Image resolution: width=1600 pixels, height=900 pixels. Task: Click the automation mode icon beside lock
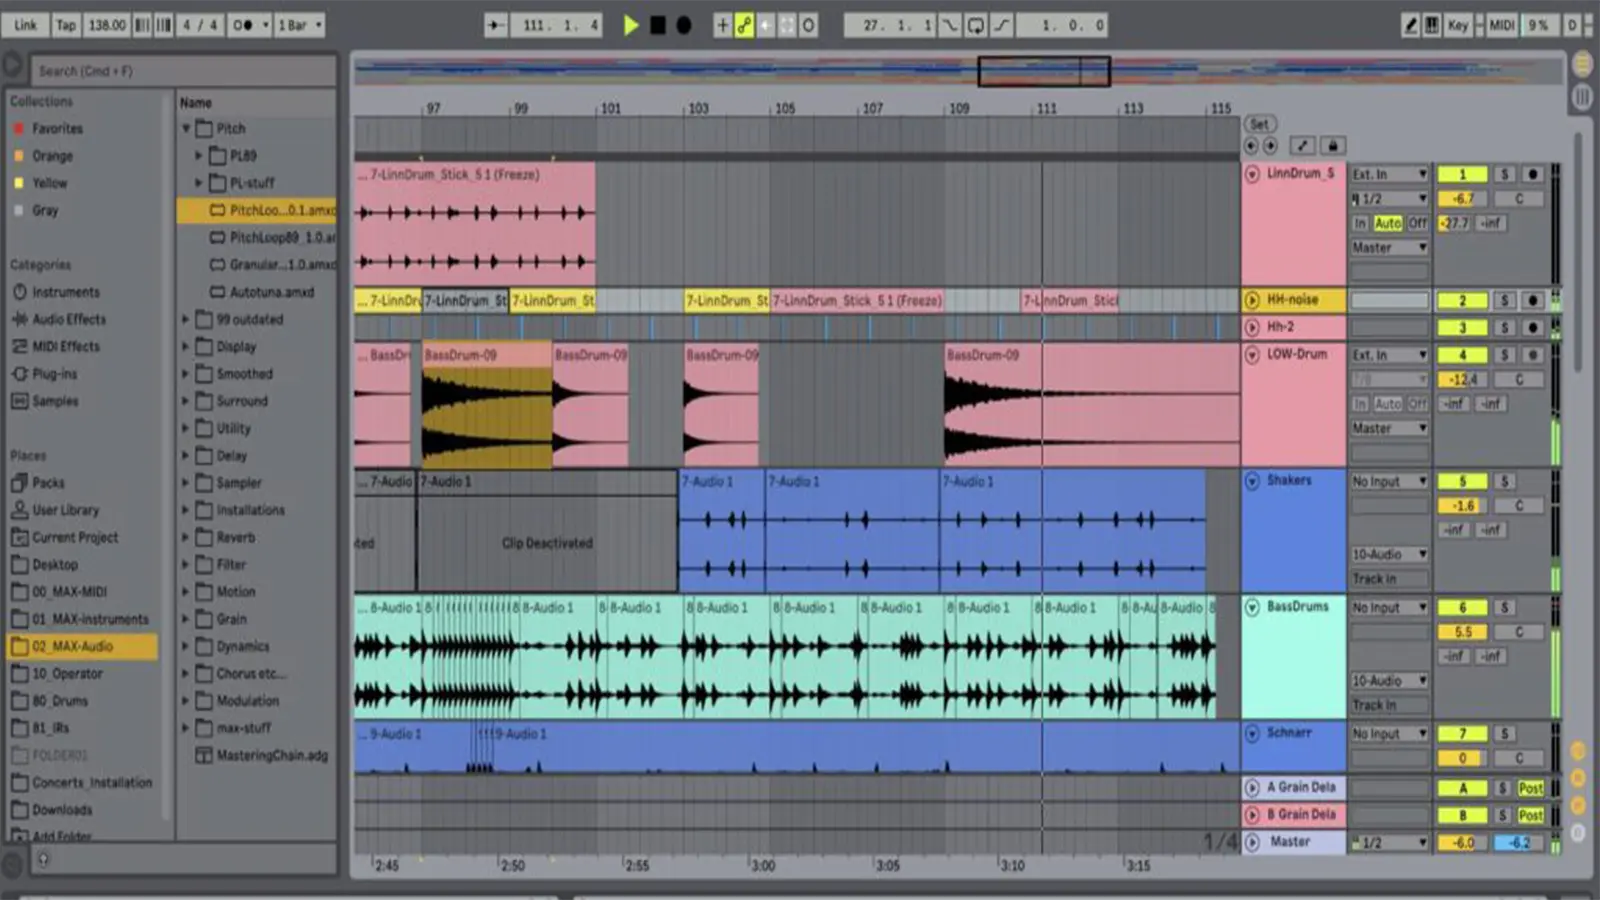click(1302, 146)
